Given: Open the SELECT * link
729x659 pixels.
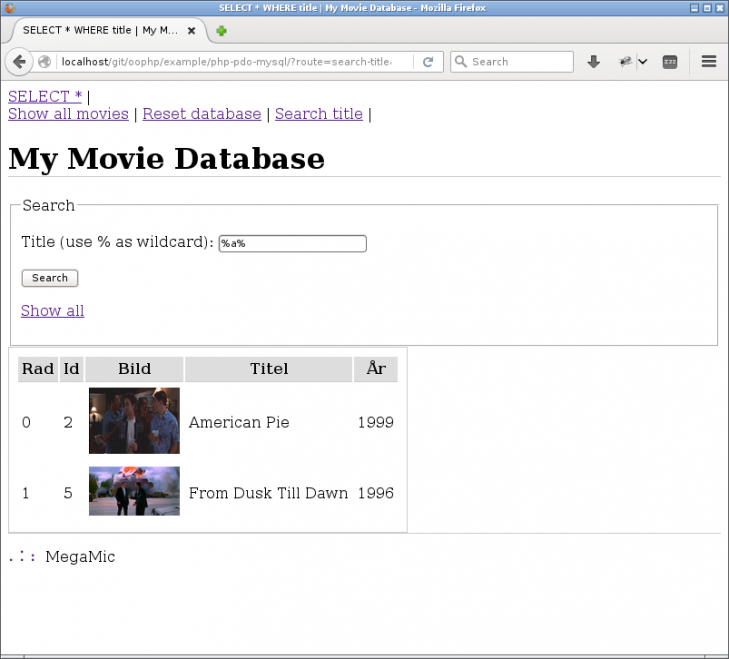Looking at the screenshot, I should point(45,96).
